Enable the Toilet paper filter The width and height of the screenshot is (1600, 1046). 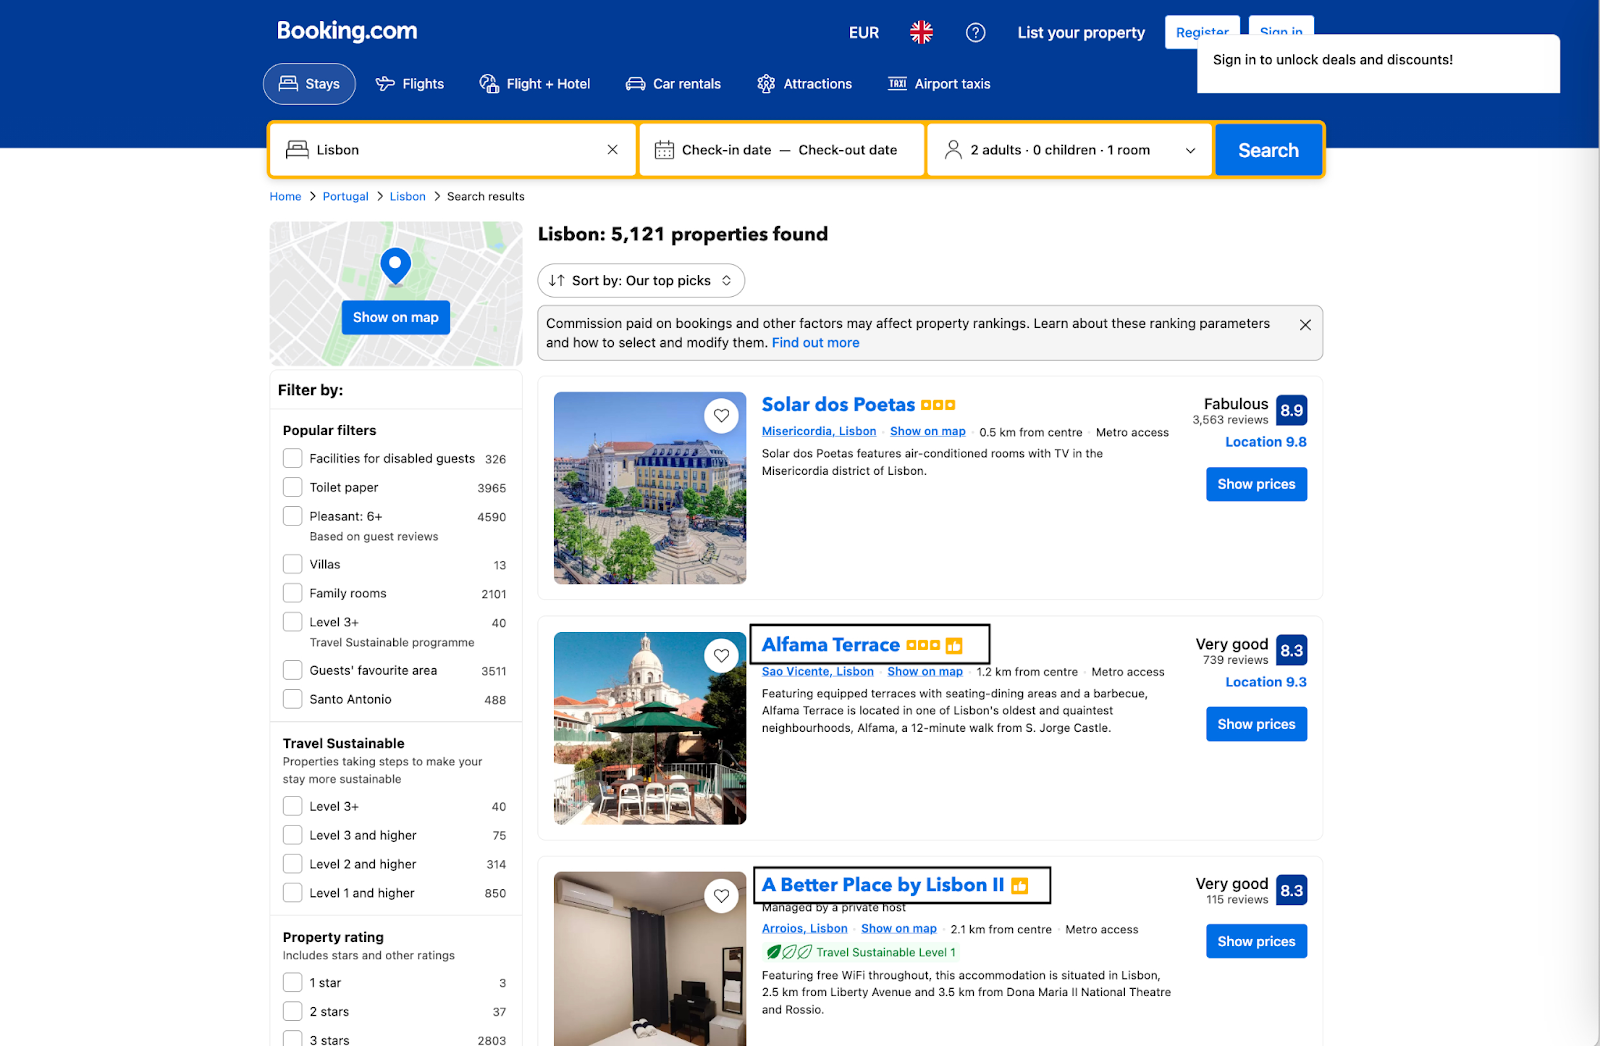[292, 487]
